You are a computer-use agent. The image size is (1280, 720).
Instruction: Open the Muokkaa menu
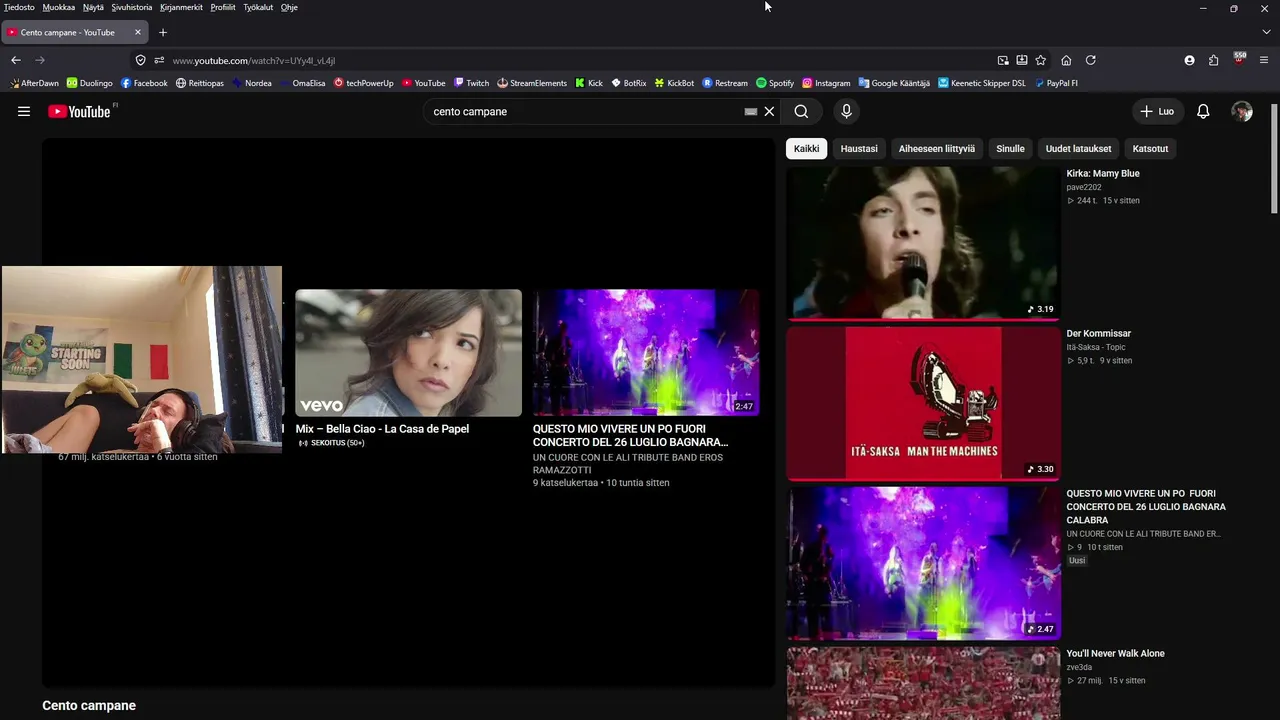(x=59, y=7)
